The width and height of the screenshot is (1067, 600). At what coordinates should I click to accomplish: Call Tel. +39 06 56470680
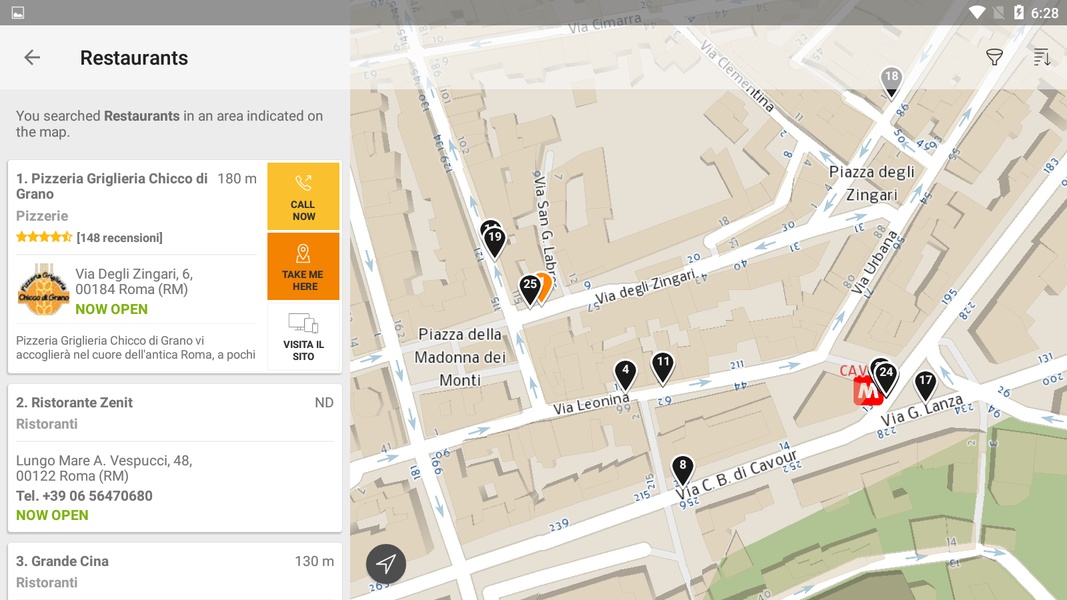coord(84,496)
